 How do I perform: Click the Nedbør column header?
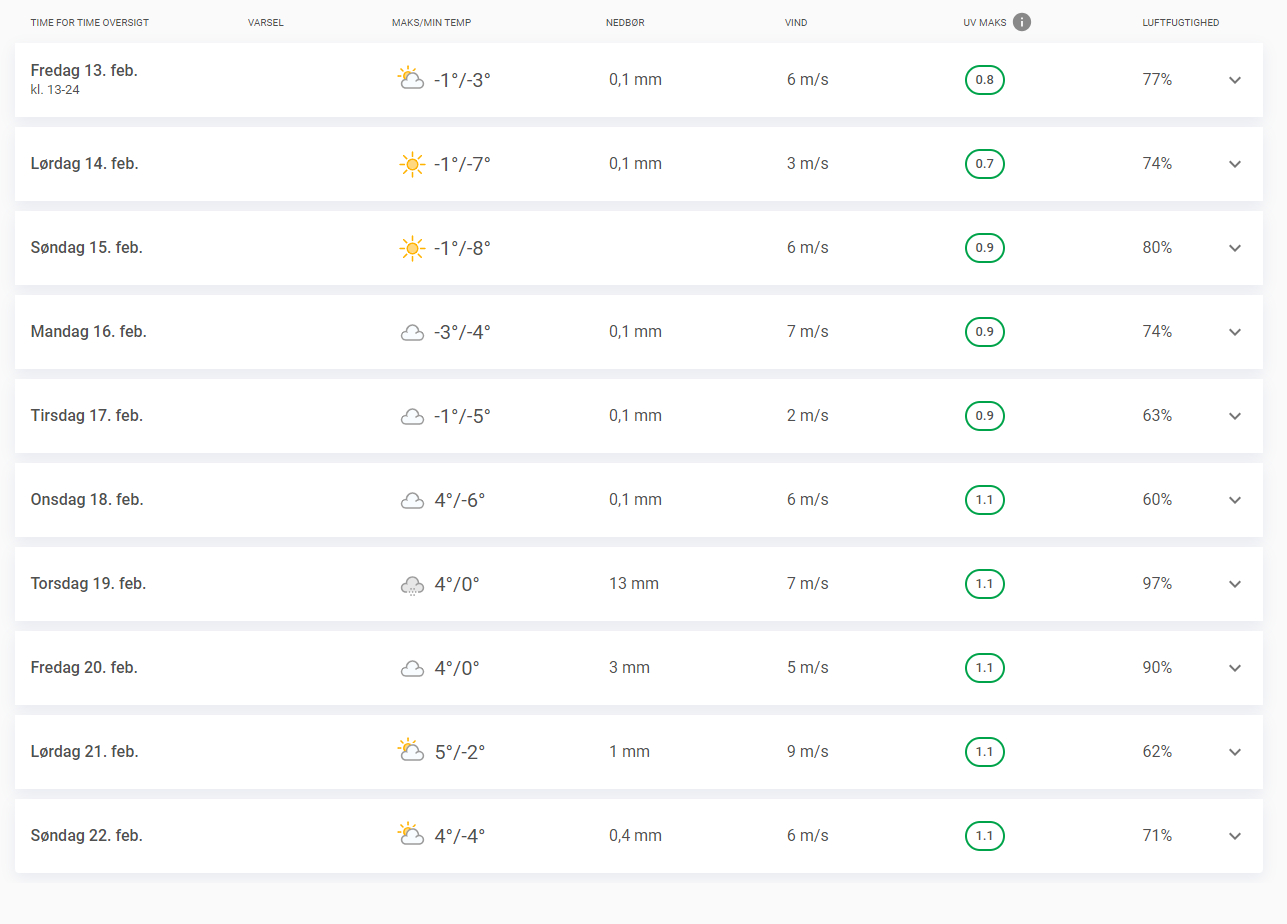pos(624,23)
